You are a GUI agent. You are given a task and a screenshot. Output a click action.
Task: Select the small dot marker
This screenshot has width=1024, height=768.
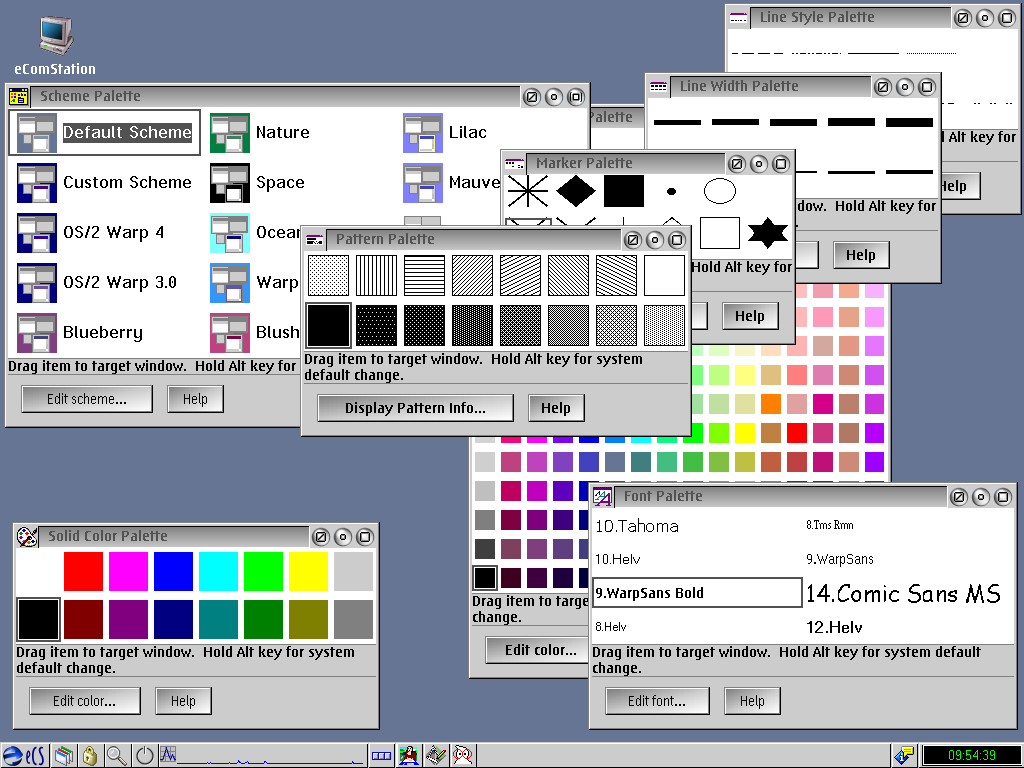tap(671, 191)
